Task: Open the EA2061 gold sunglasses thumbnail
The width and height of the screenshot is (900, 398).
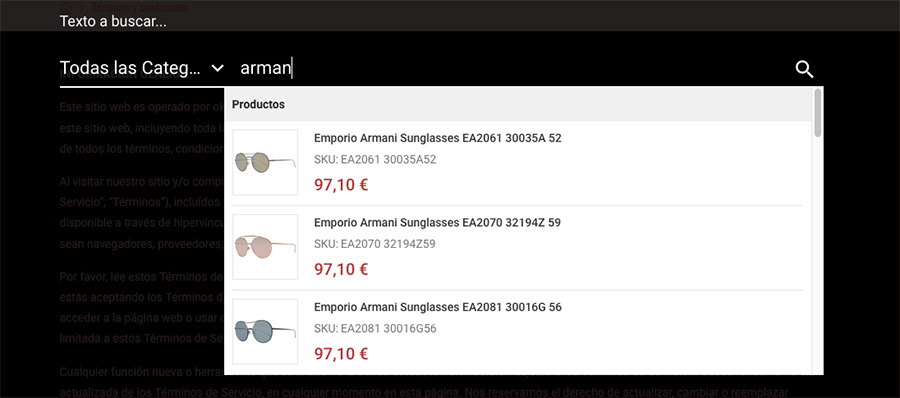Action: pos(265,163)
